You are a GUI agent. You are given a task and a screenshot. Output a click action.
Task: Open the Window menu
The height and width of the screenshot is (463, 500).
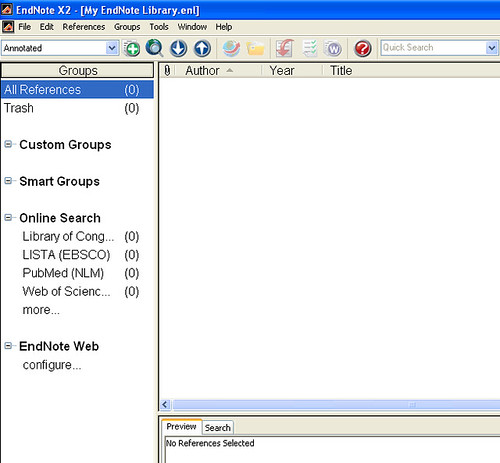pyautogui.click(x=192, y=27)
